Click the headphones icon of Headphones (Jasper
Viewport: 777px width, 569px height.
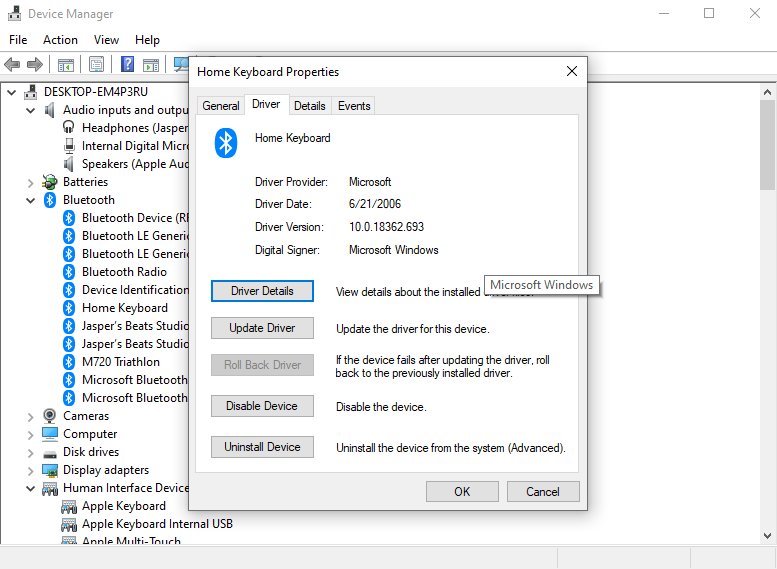click(69, 127)
